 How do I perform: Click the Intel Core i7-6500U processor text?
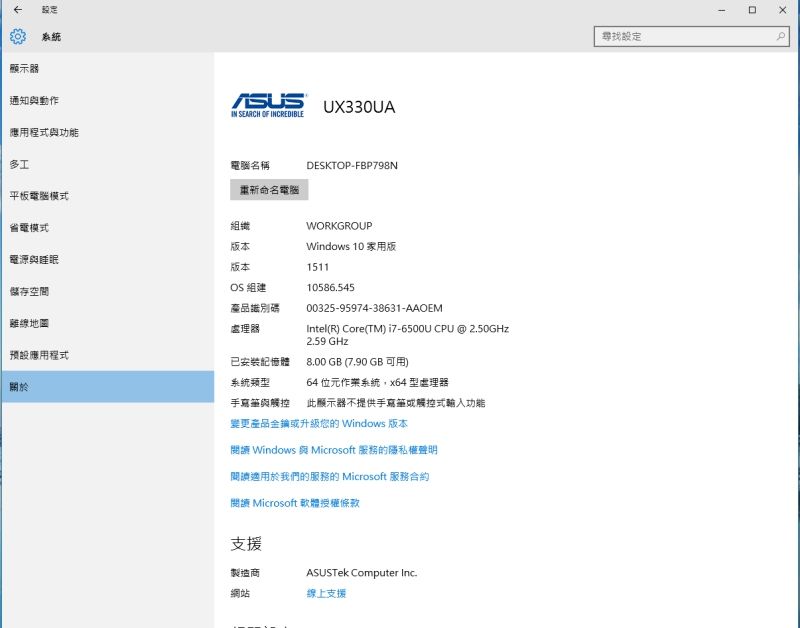click(x=408, y=335)
